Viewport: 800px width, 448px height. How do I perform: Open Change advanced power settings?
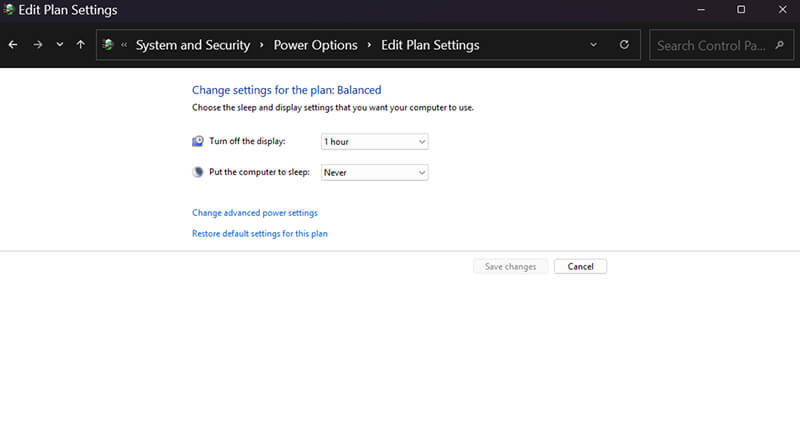tap(255, 213)
